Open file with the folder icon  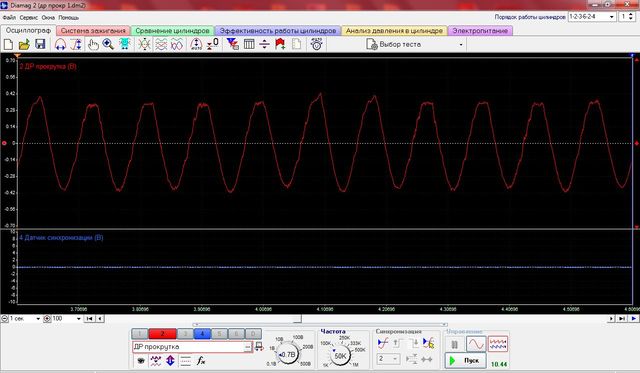tap(24, 44)
